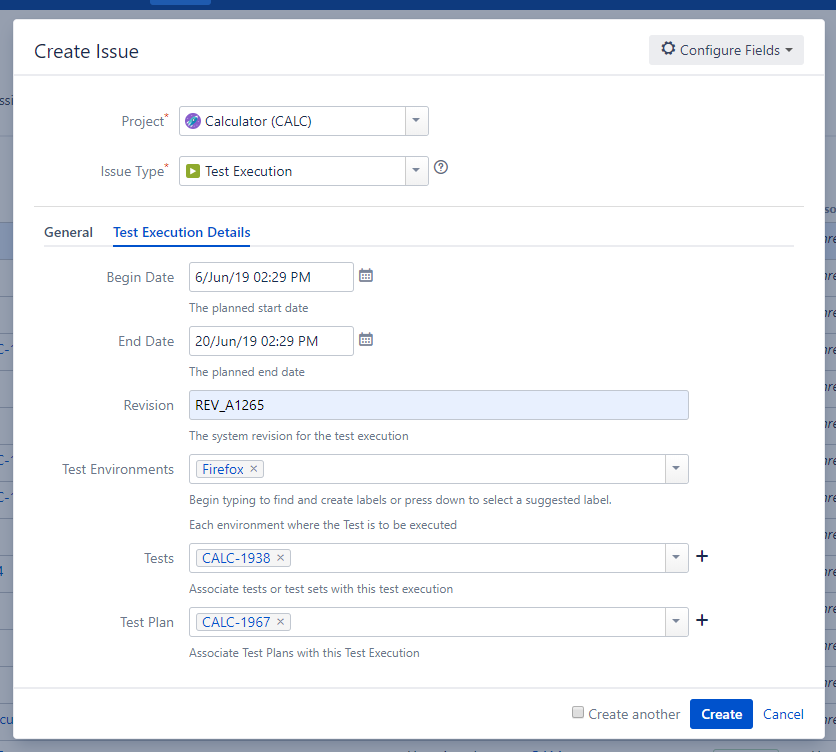The width and height of the screenshot is (836, 752).
Task: Click plus icon beside Tests field
Action: coord(702,556)
